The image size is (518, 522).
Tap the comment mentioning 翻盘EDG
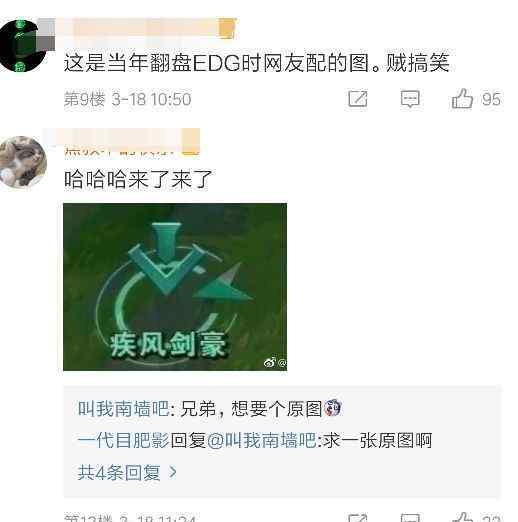tap(257, 62)
